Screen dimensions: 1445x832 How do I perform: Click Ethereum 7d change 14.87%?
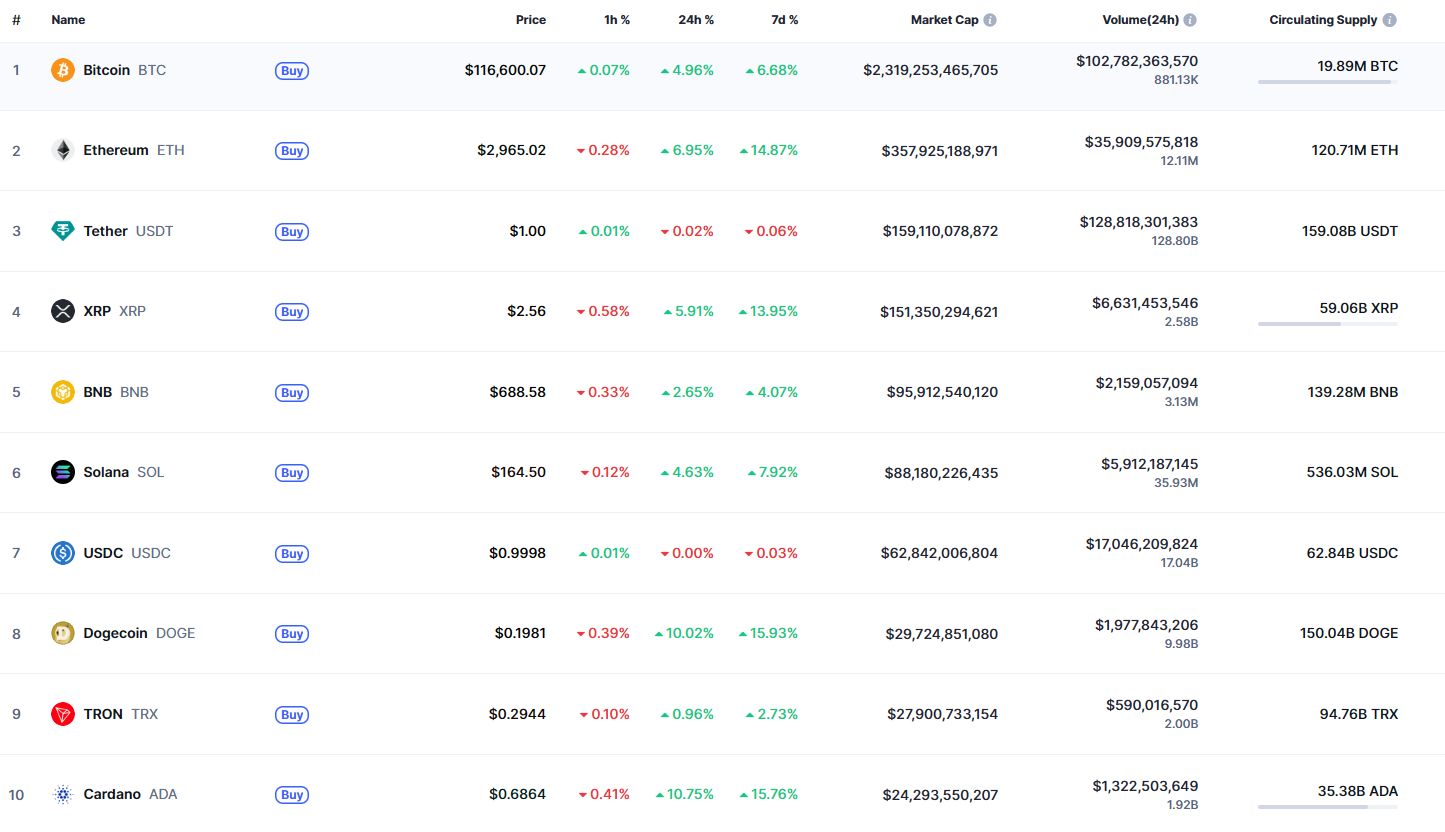click(768, 150)
